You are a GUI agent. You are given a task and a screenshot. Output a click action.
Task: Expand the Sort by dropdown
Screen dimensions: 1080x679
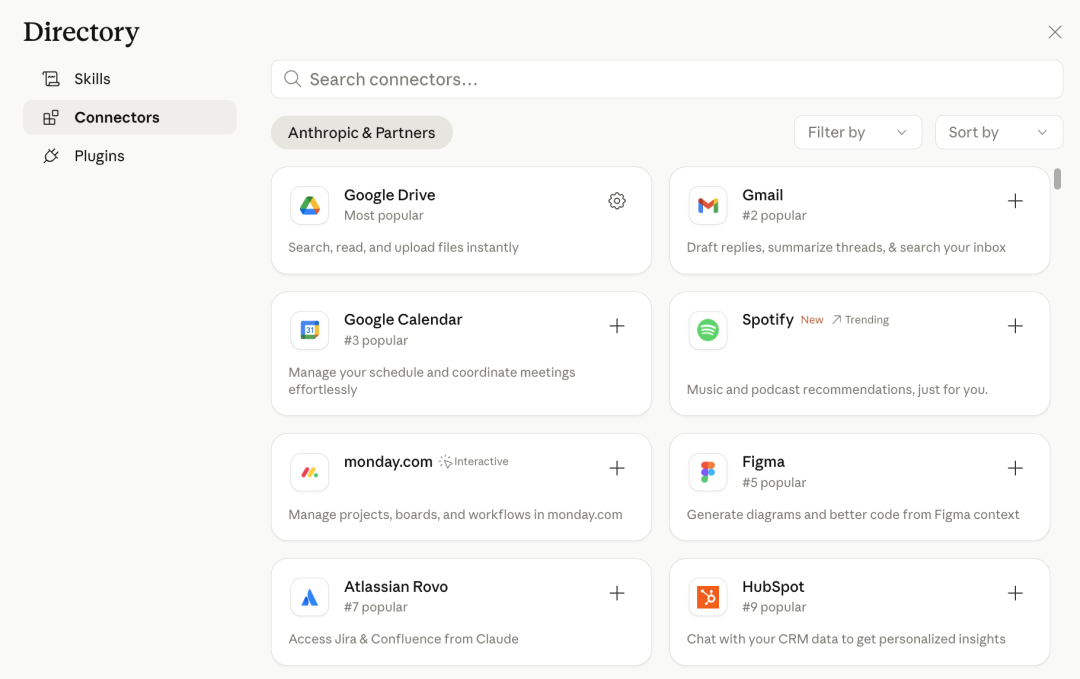click(x=998, y=133)
